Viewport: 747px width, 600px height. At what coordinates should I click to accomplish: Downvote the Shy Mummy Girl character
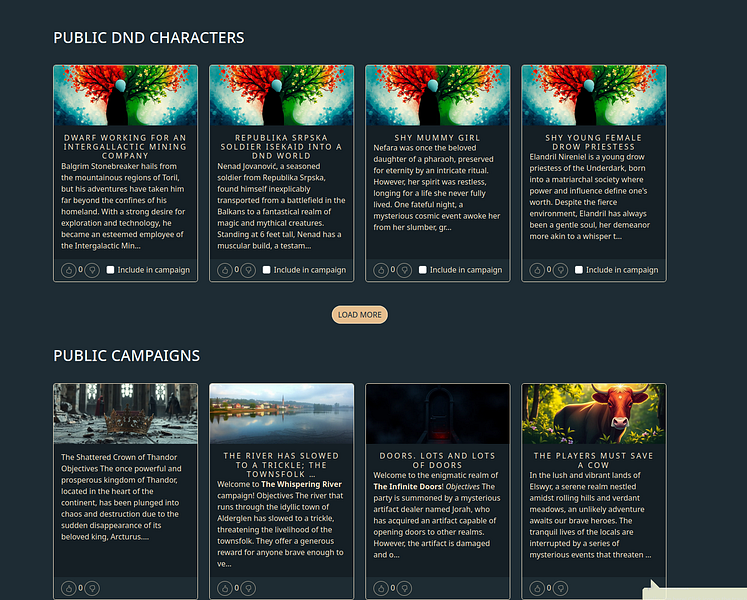pyautogui.click(x=404, y=270)
